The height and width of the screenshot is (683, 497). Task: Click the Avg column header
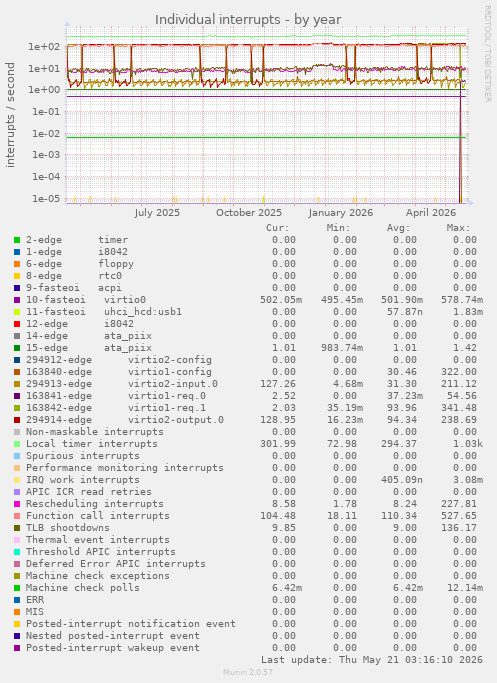pos(399,228)
